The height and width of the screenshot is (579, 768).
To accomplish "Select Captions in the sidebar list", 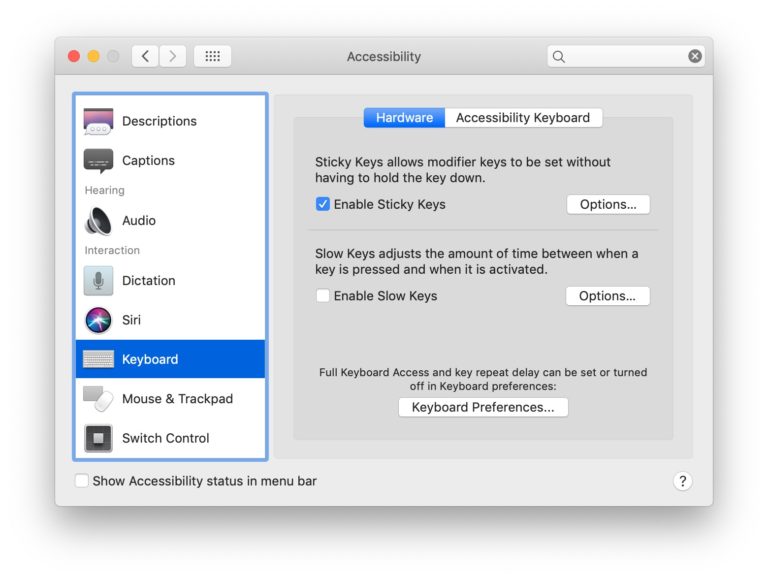I will pyautogui.click(x=170, y=161).
